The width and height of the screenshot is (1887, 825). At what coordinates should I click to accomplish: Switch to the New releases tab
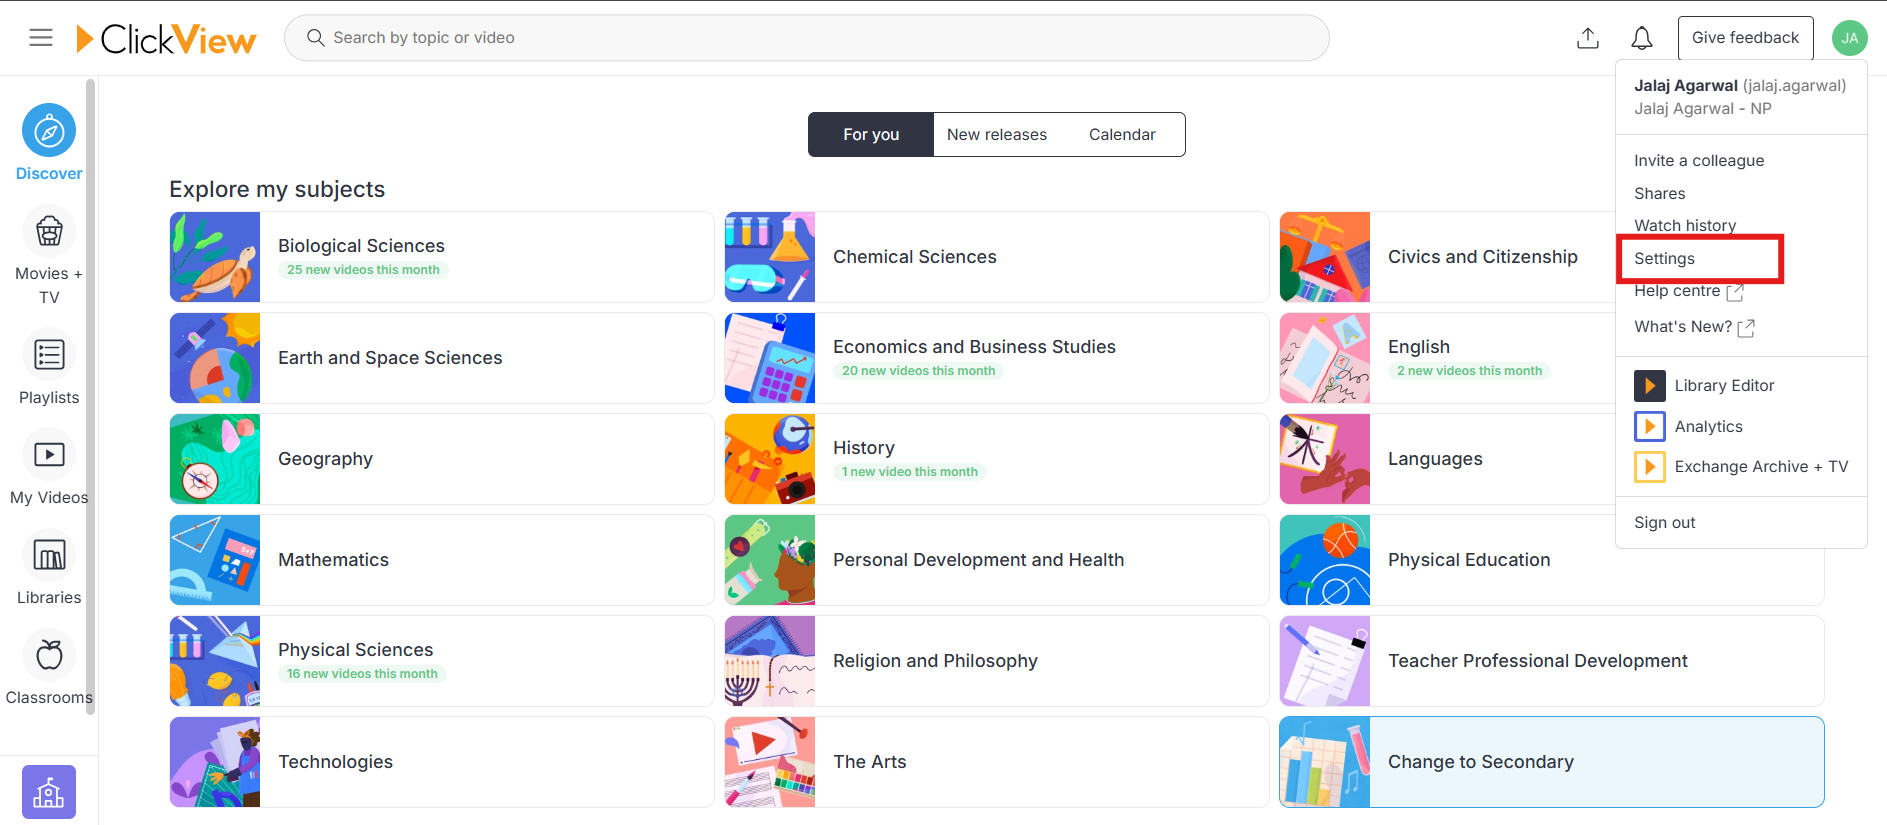(997, 135)
